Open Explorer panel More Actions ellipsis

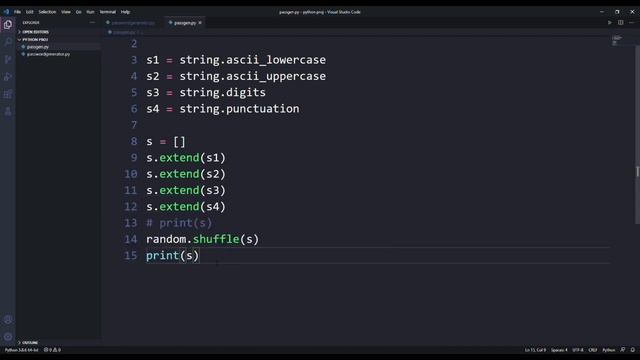click(92, 23)
